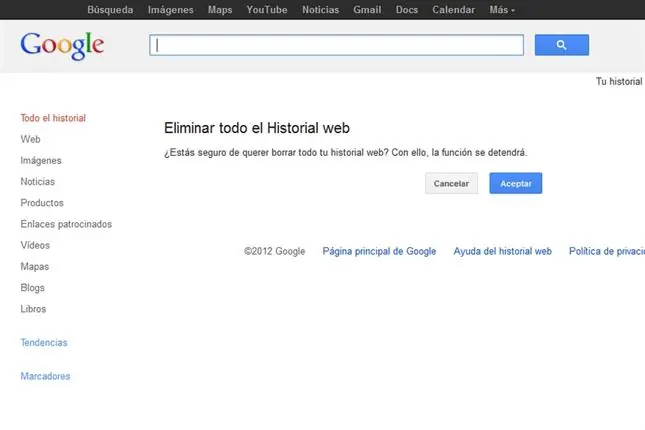Click the Eliminar todo el Historial web heading

[257, 128]
